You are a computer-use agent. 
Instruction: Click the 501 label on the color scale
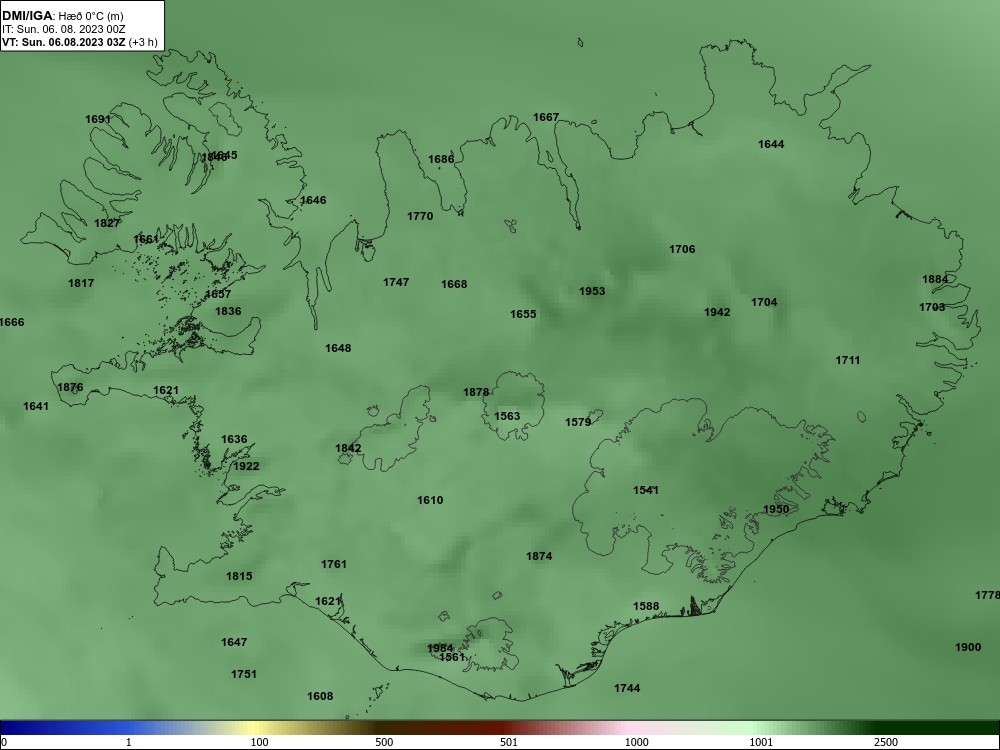509,743
